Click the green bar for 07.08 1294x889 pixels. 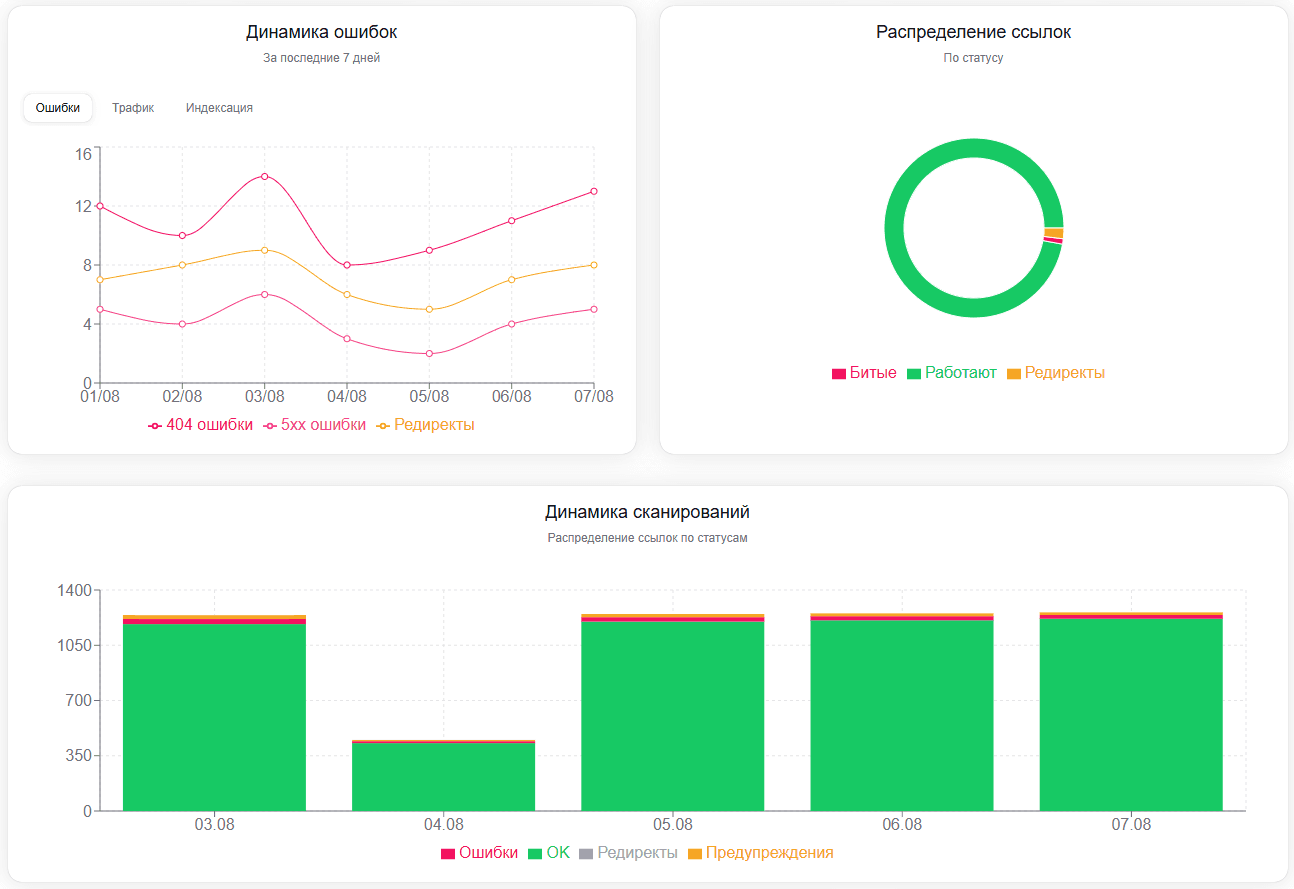point(1131,715)
